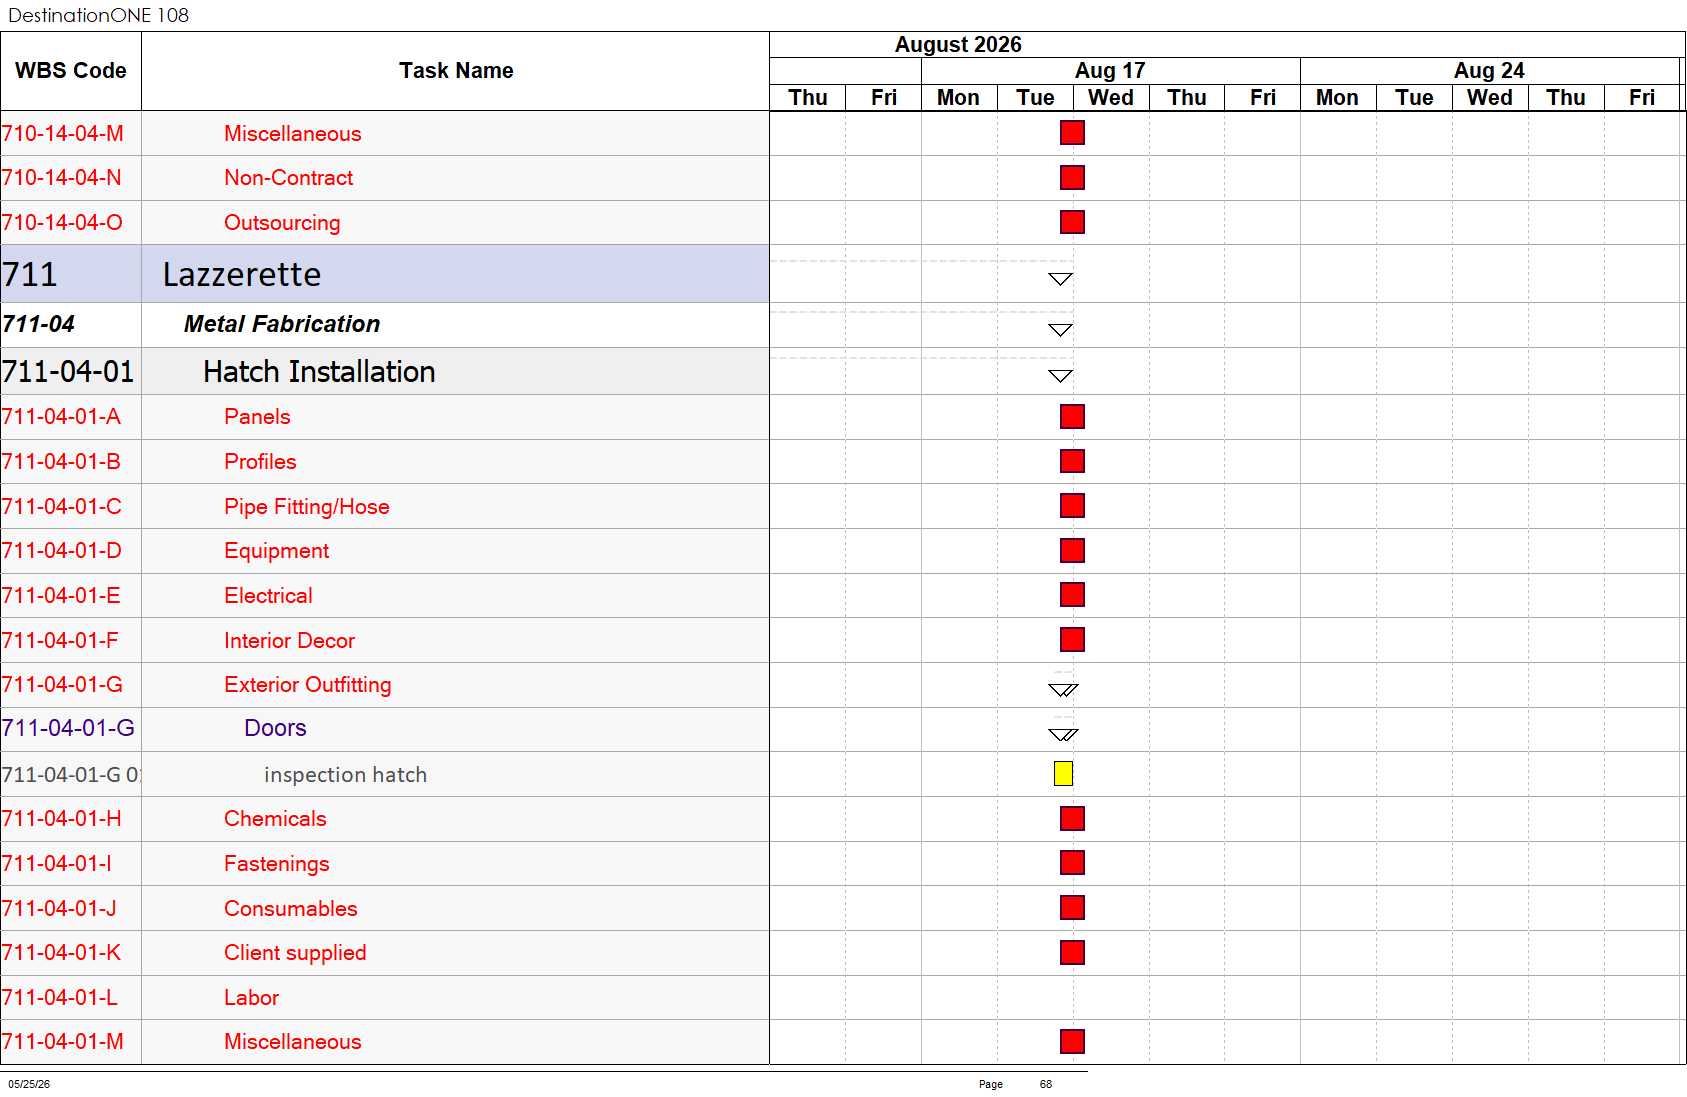
Task: Click the Hatch Installation summary triangle marker
Action: click(1060, 376)
